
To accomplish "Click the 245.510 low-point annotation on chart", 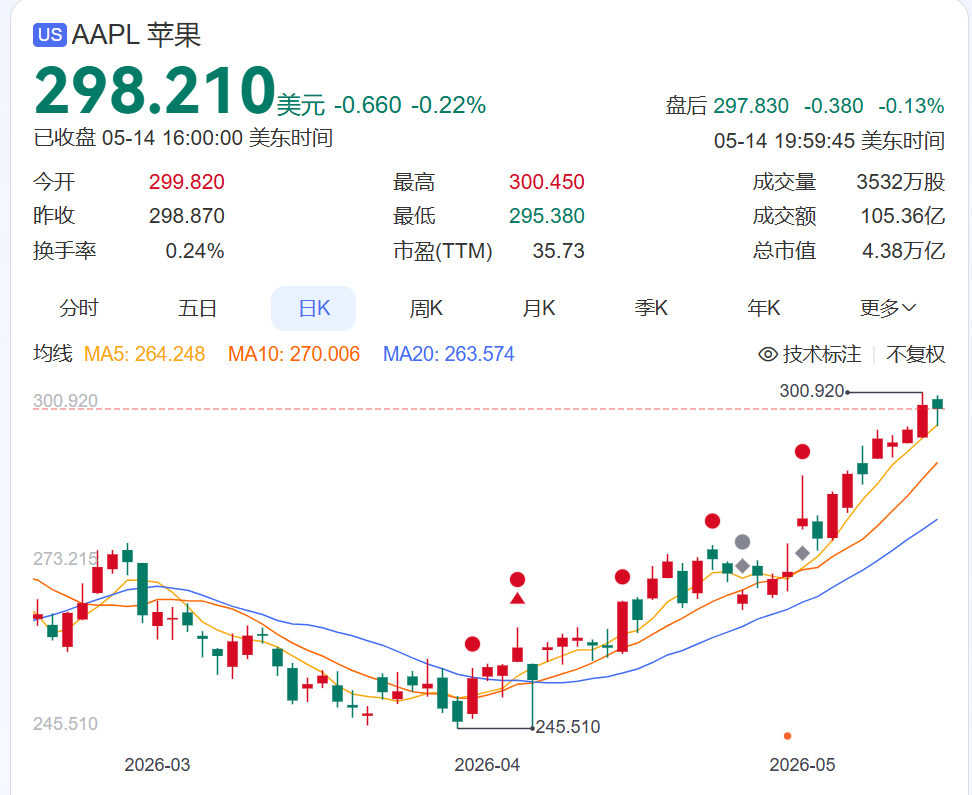I will [568, 727].
